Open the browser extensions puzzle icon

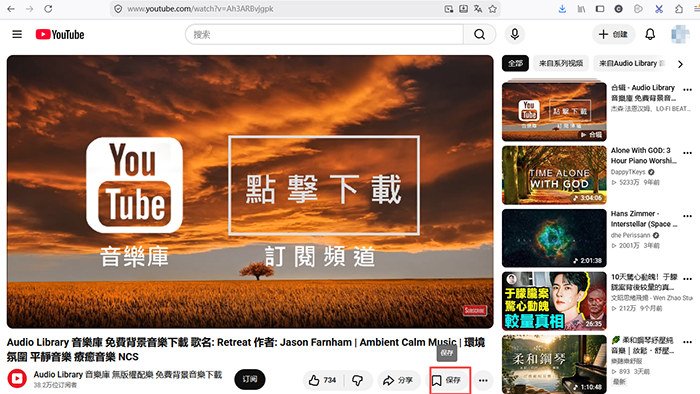click(x=679, y=9)
